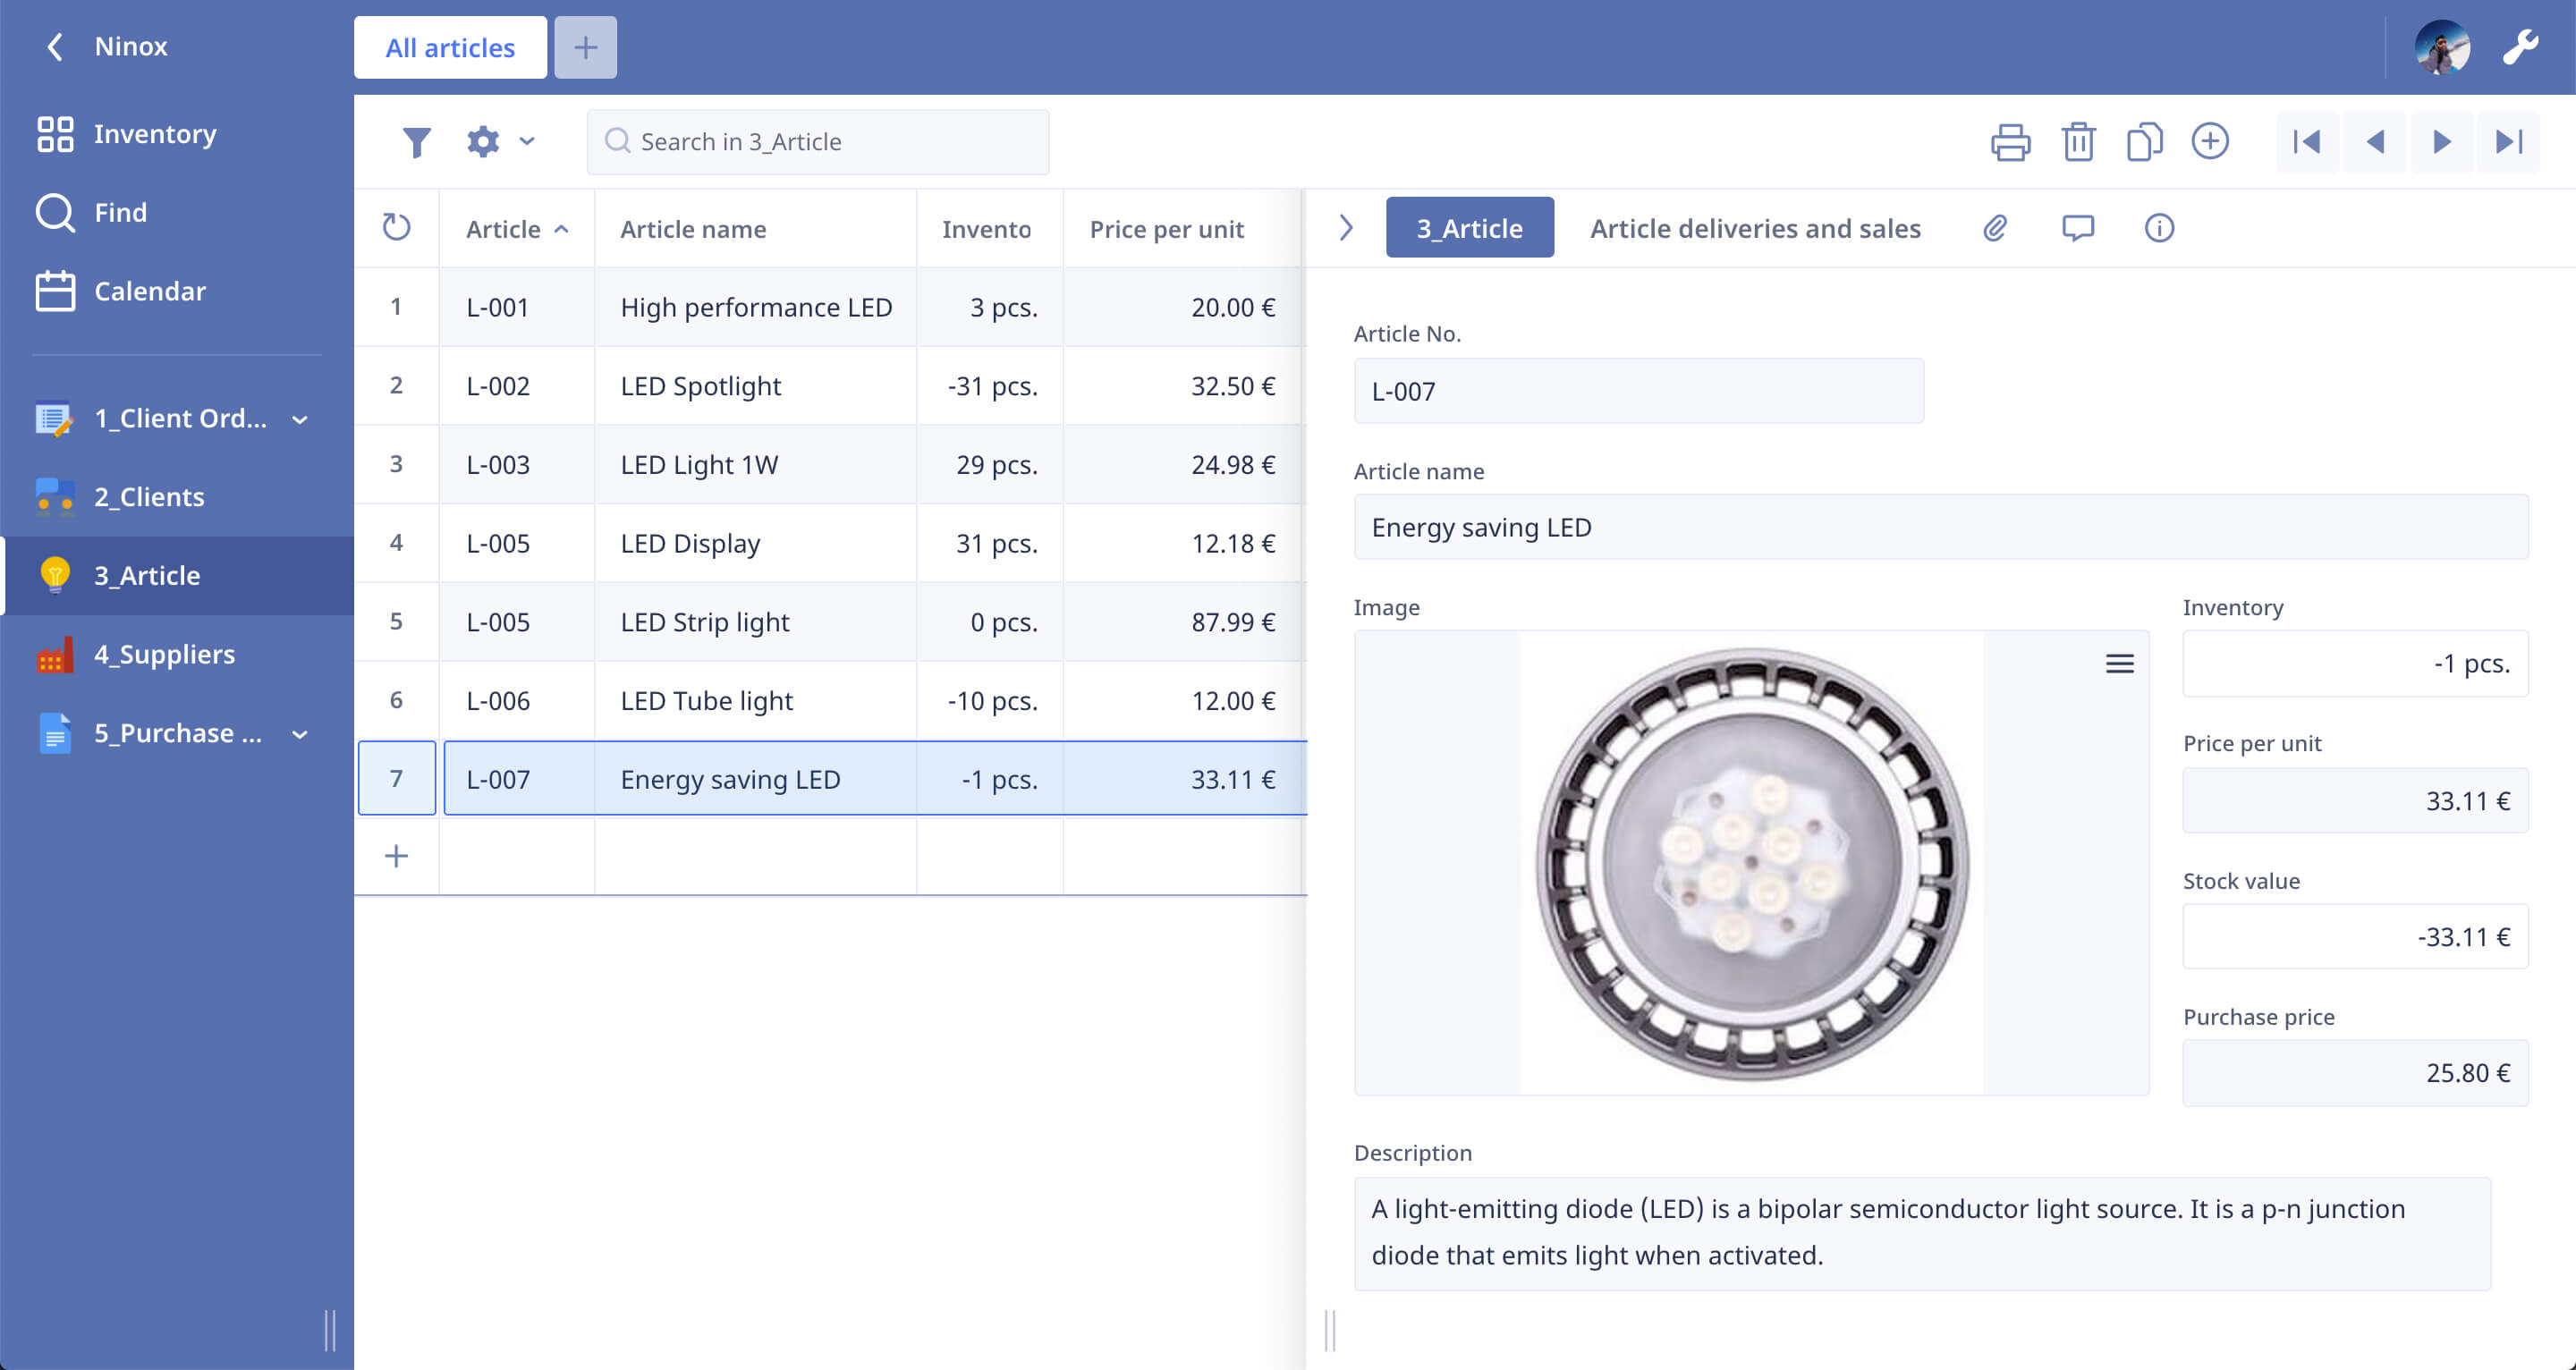Viewport: 2576px width, 1370px height.
Task: Edit the Purchase price field 25.80 €
Action: coord(2355,1072)
